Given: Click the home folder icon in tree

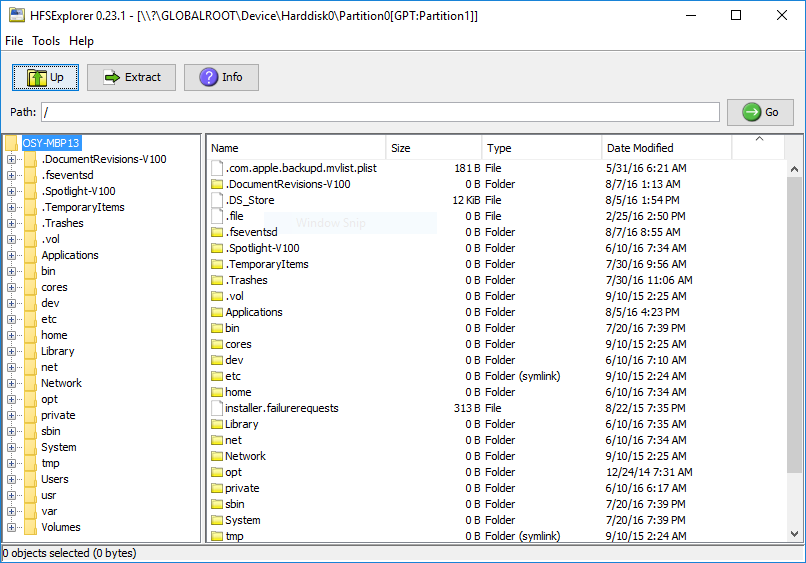Looking at the screenshot, I should coord(31,335).
